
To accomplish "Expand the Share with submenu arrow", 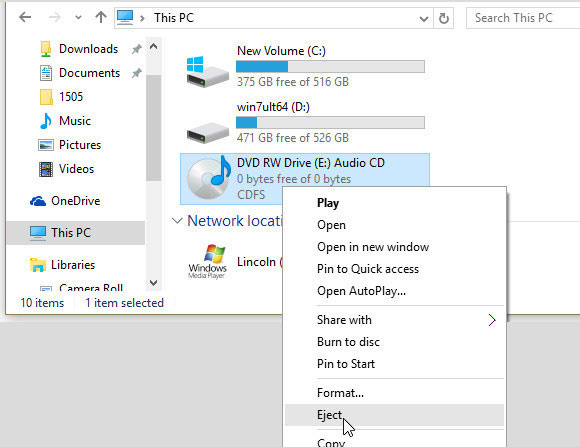I will (x=492, y=320).
